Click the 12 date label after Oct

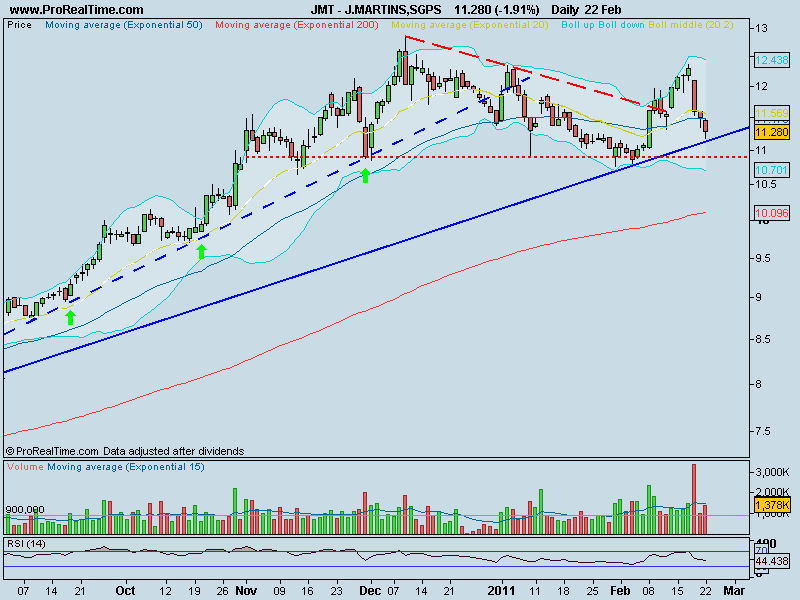coord(165,591)
